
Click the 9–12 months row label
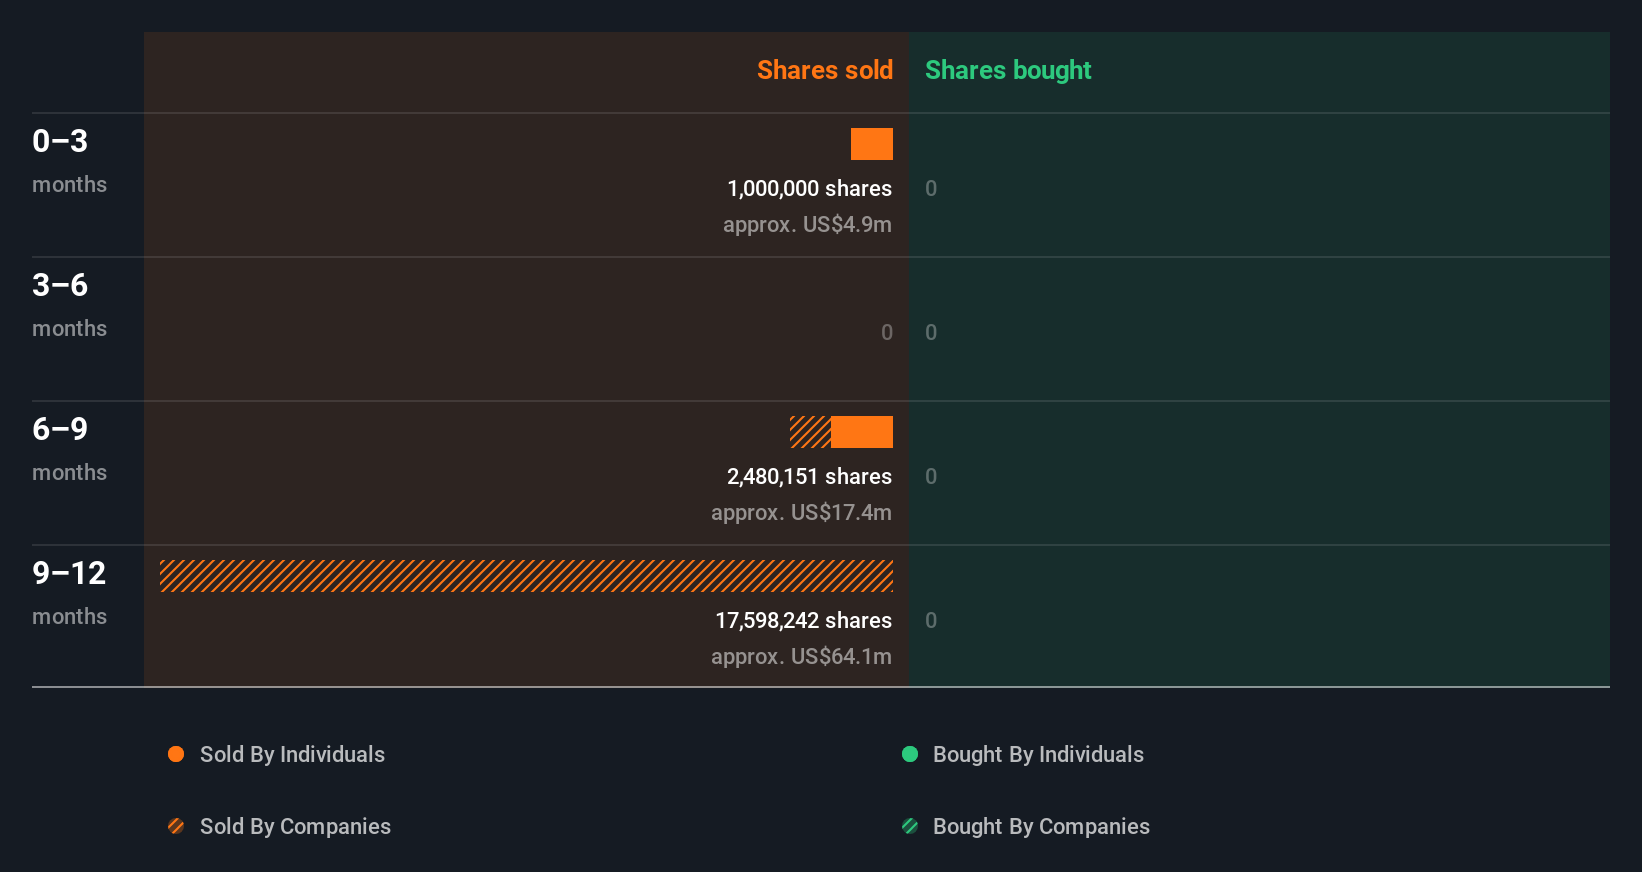click(x=69, y=593)
